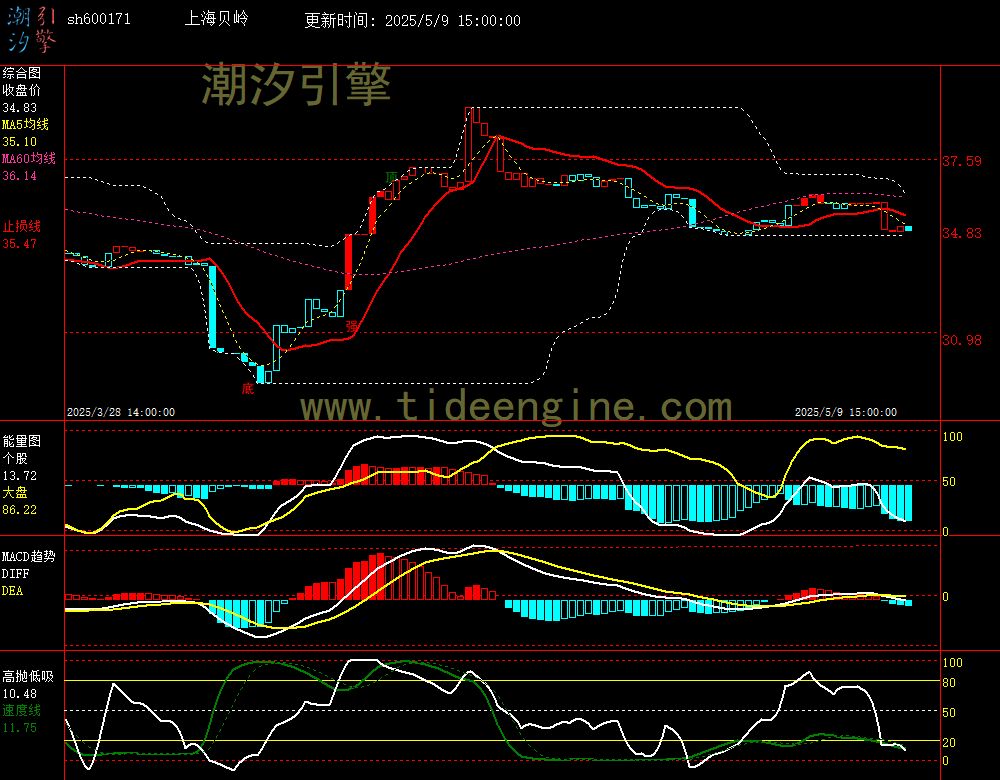Image resolution: width=1000 pixels, height=780 pixels.
Task: Select the 综合图 panel label
Action: 22,73
